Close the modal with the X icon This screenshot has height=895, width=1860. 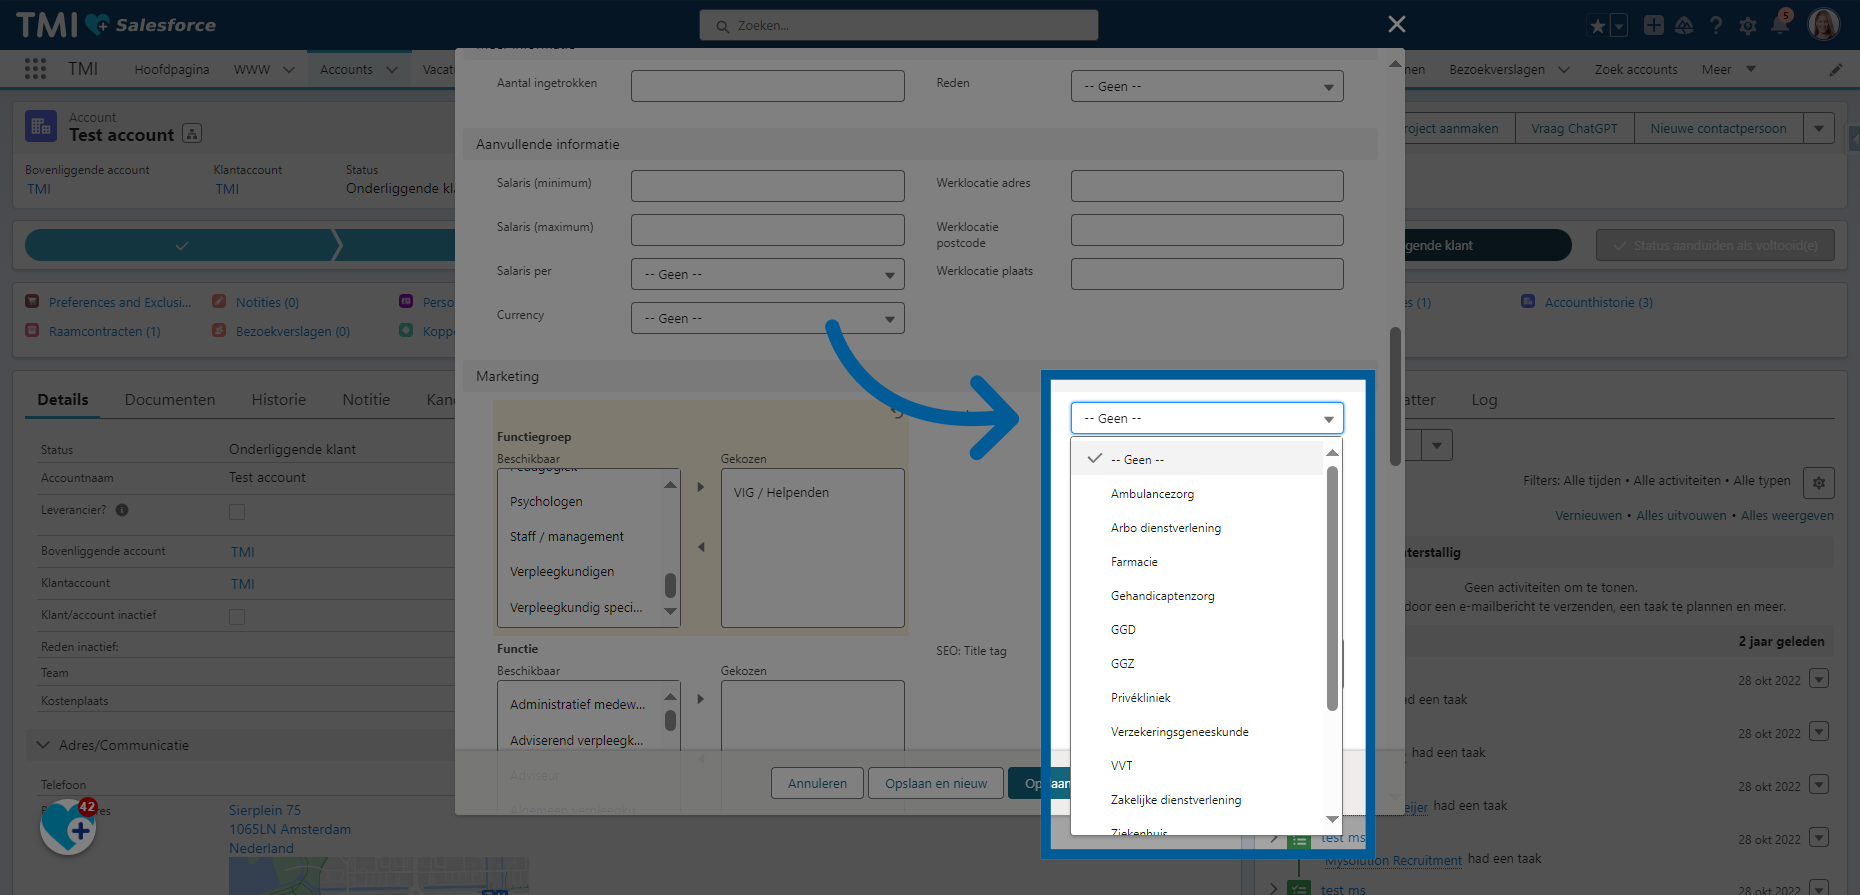(1397, 24)
